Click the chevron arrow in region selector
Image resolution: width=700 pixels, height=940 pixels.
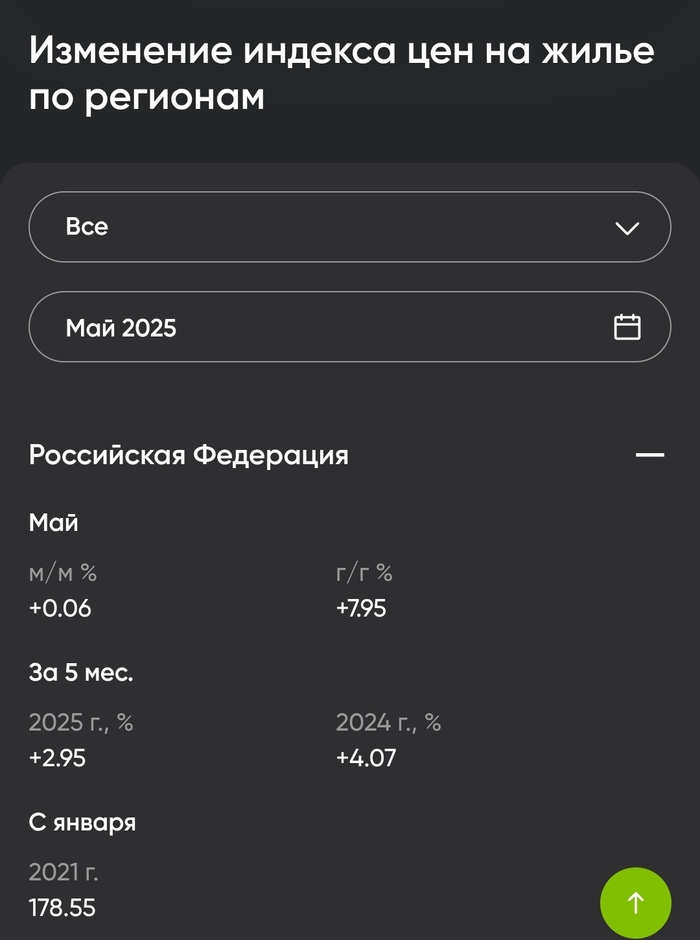[x=627, y=228]
